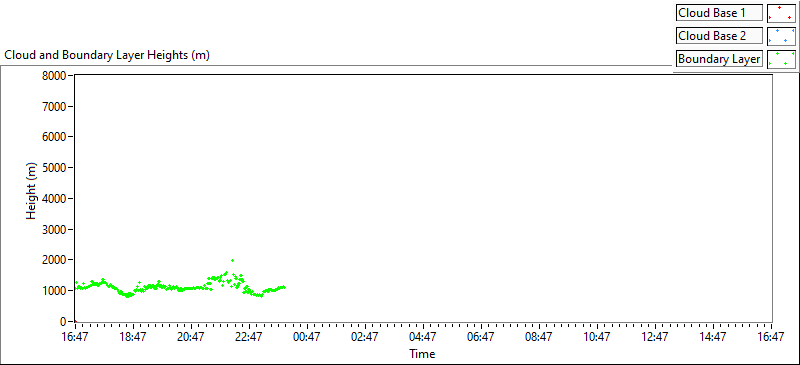Click the outlier green data point near 2000 m
The width and height of the screenshot is (800, 365).
click(x=233, y=260)
